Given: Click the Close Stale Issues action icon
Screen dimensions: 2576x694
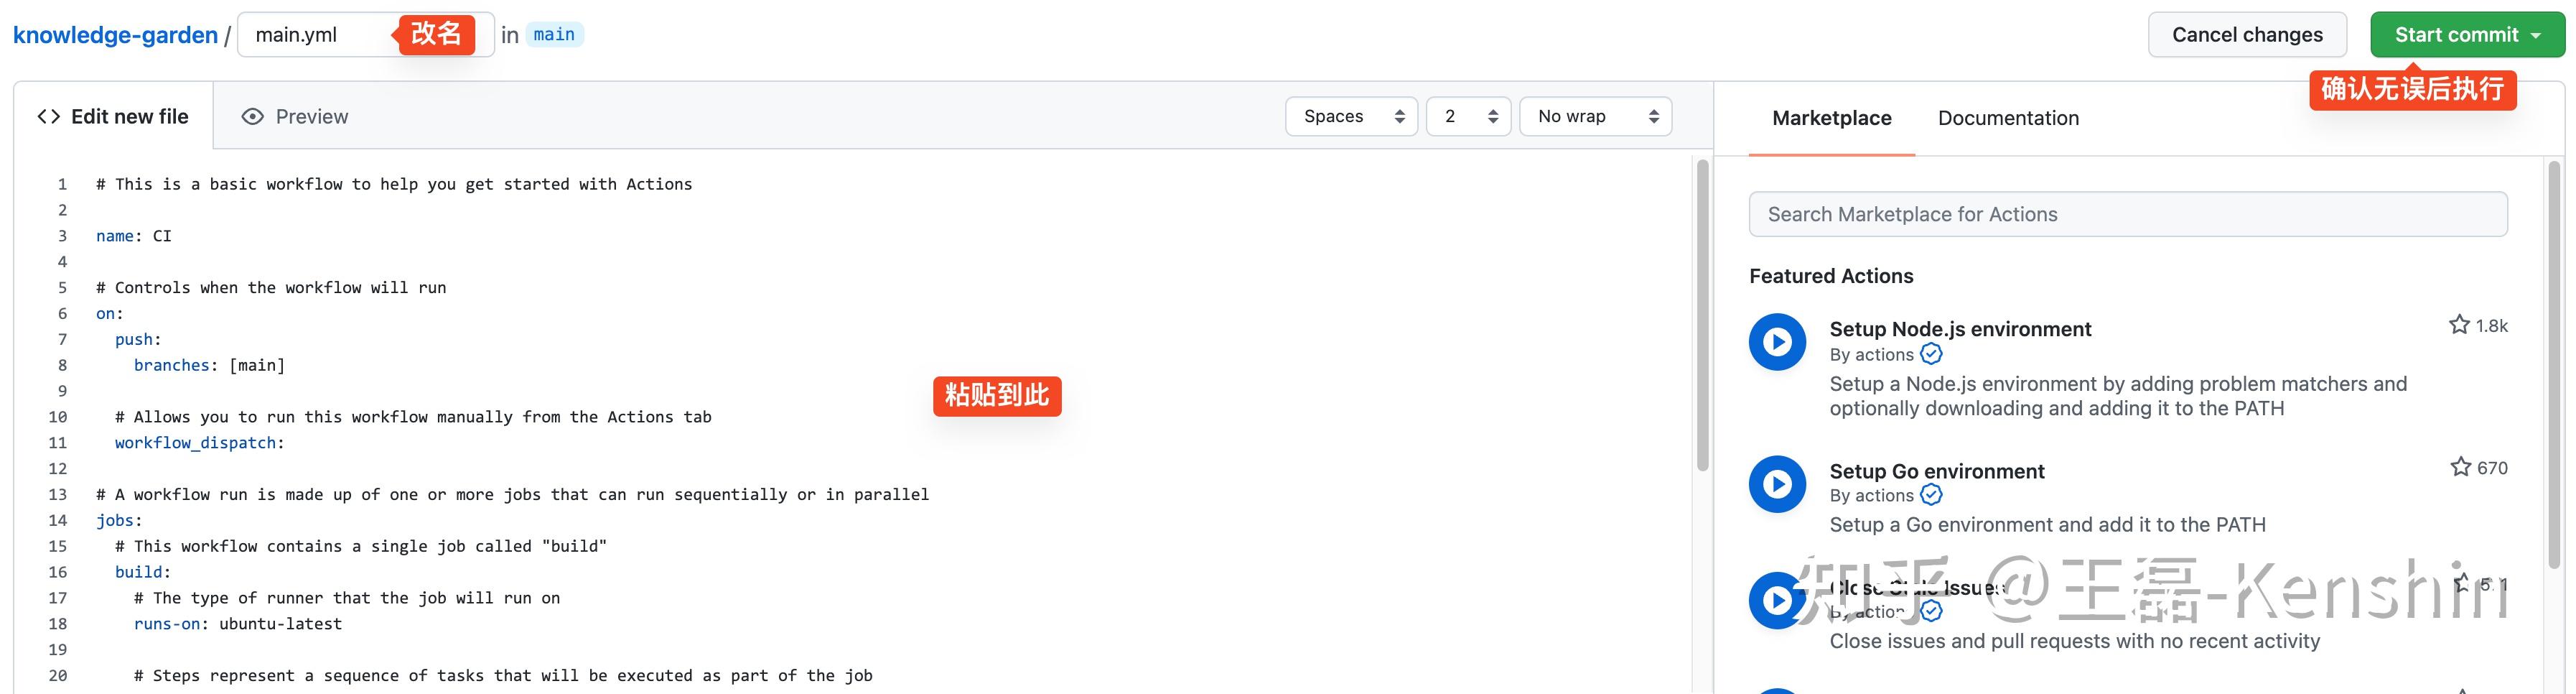Looking at the screenshot, I should pos(1777,601).
